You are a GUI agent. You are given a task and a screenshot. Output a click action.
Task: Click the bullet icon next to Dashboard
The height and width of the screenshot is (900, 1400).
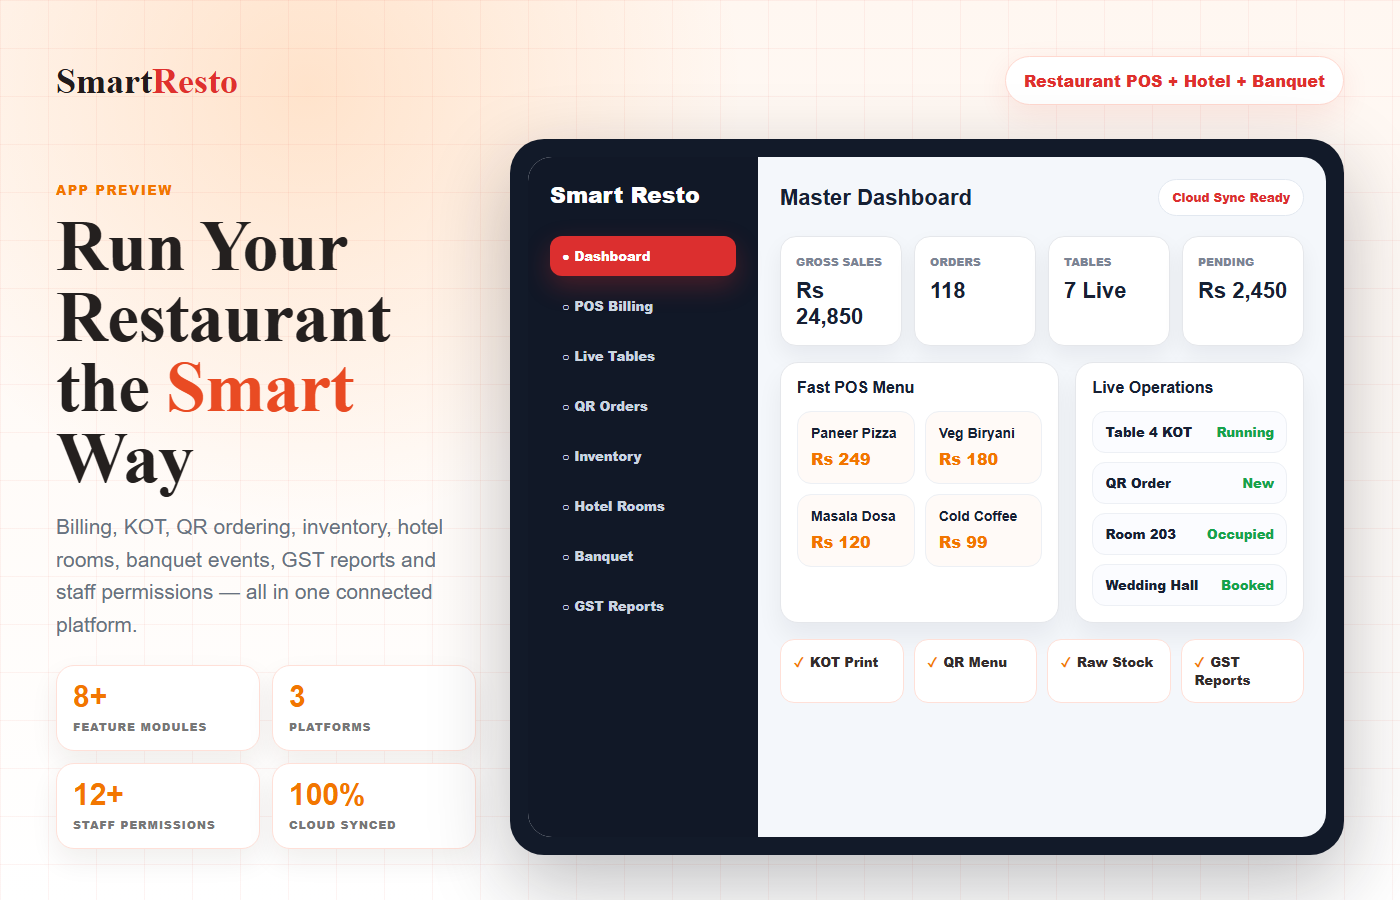tap(566, 257)
